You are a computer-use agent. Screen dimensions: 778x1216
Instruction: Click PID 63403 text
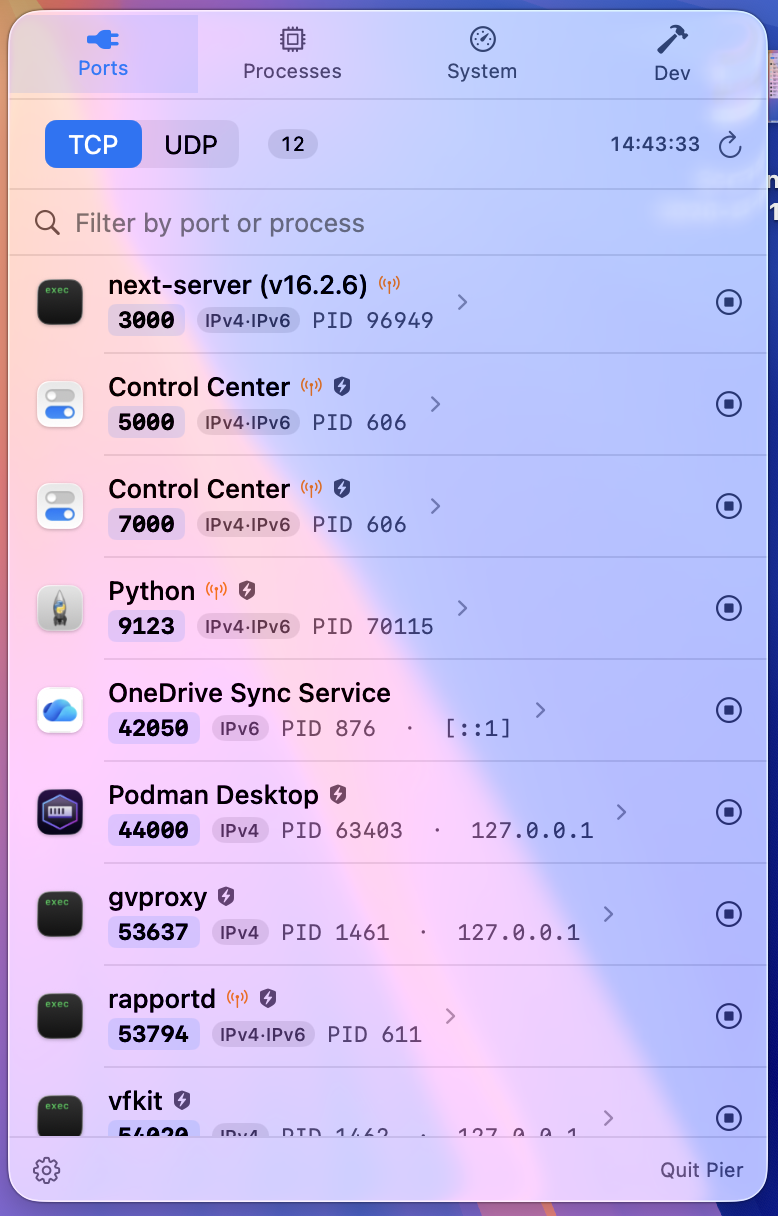(x=342, y=830)
